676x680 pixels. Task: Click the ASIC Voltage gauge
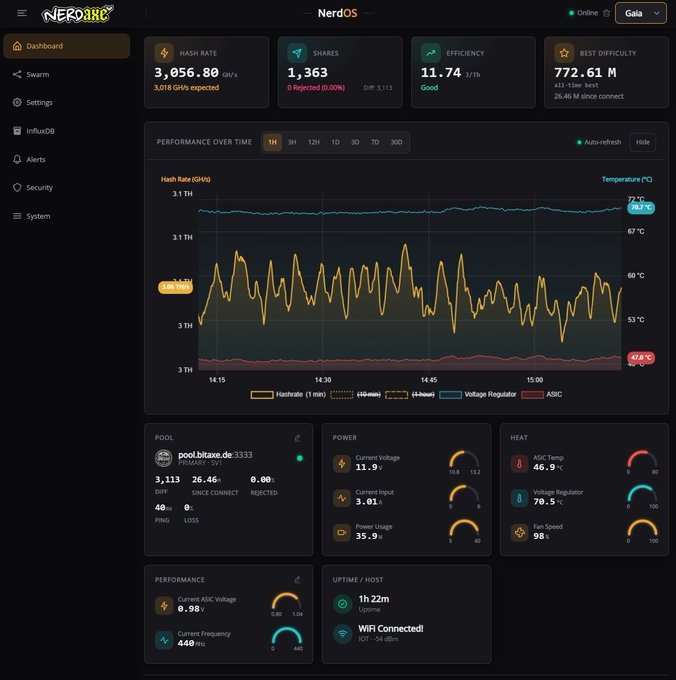pos(287,604)
